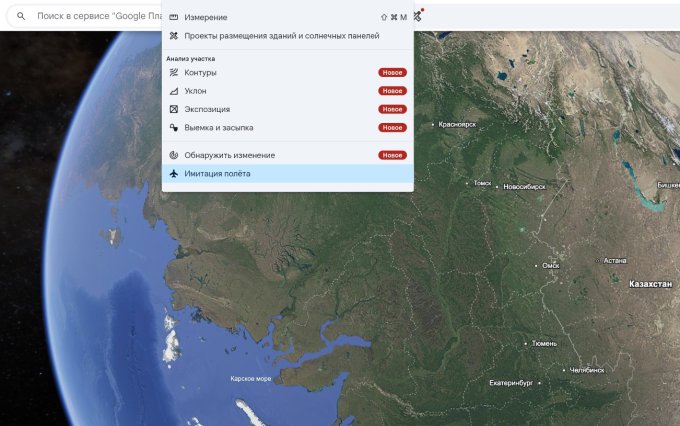Click the solar panel design icon

tap(173, 36)
